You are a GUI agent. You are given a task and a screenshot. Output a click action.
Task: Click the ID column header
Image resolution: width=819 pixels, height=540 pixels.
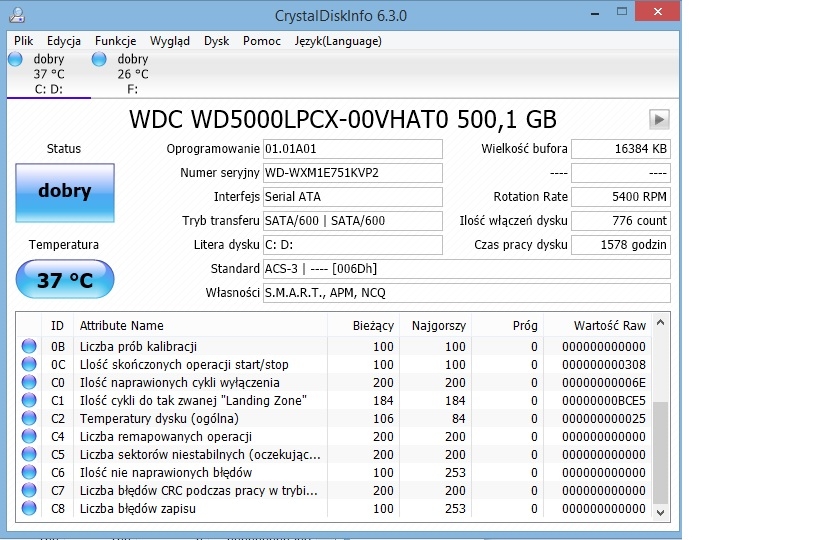(57, 325)
